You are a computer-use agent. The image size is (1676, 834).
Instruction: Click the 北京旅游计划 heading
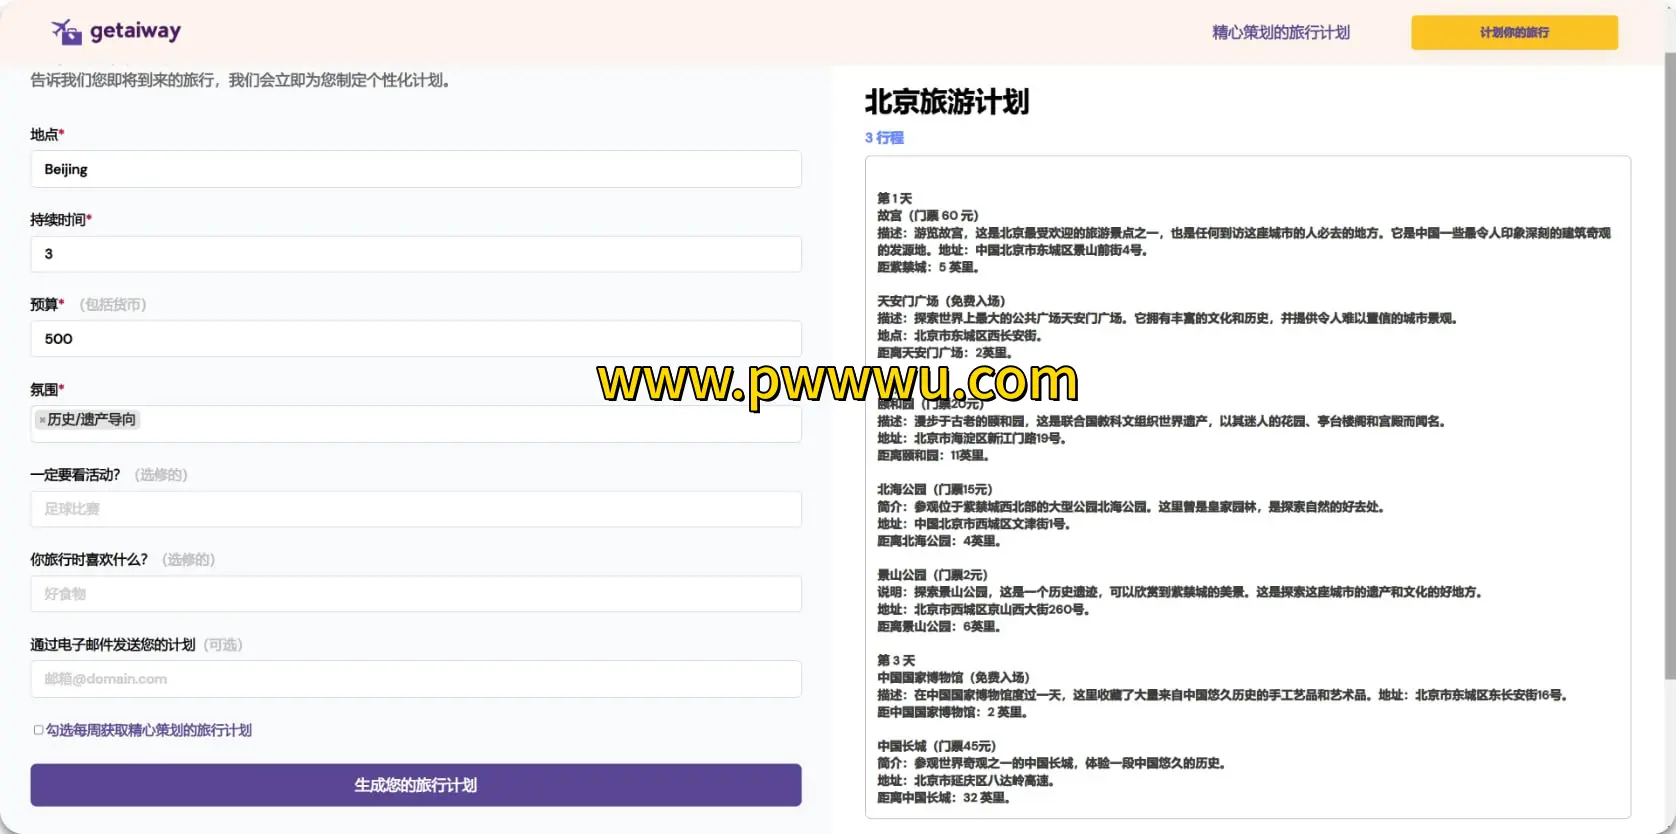coord(946,102)
